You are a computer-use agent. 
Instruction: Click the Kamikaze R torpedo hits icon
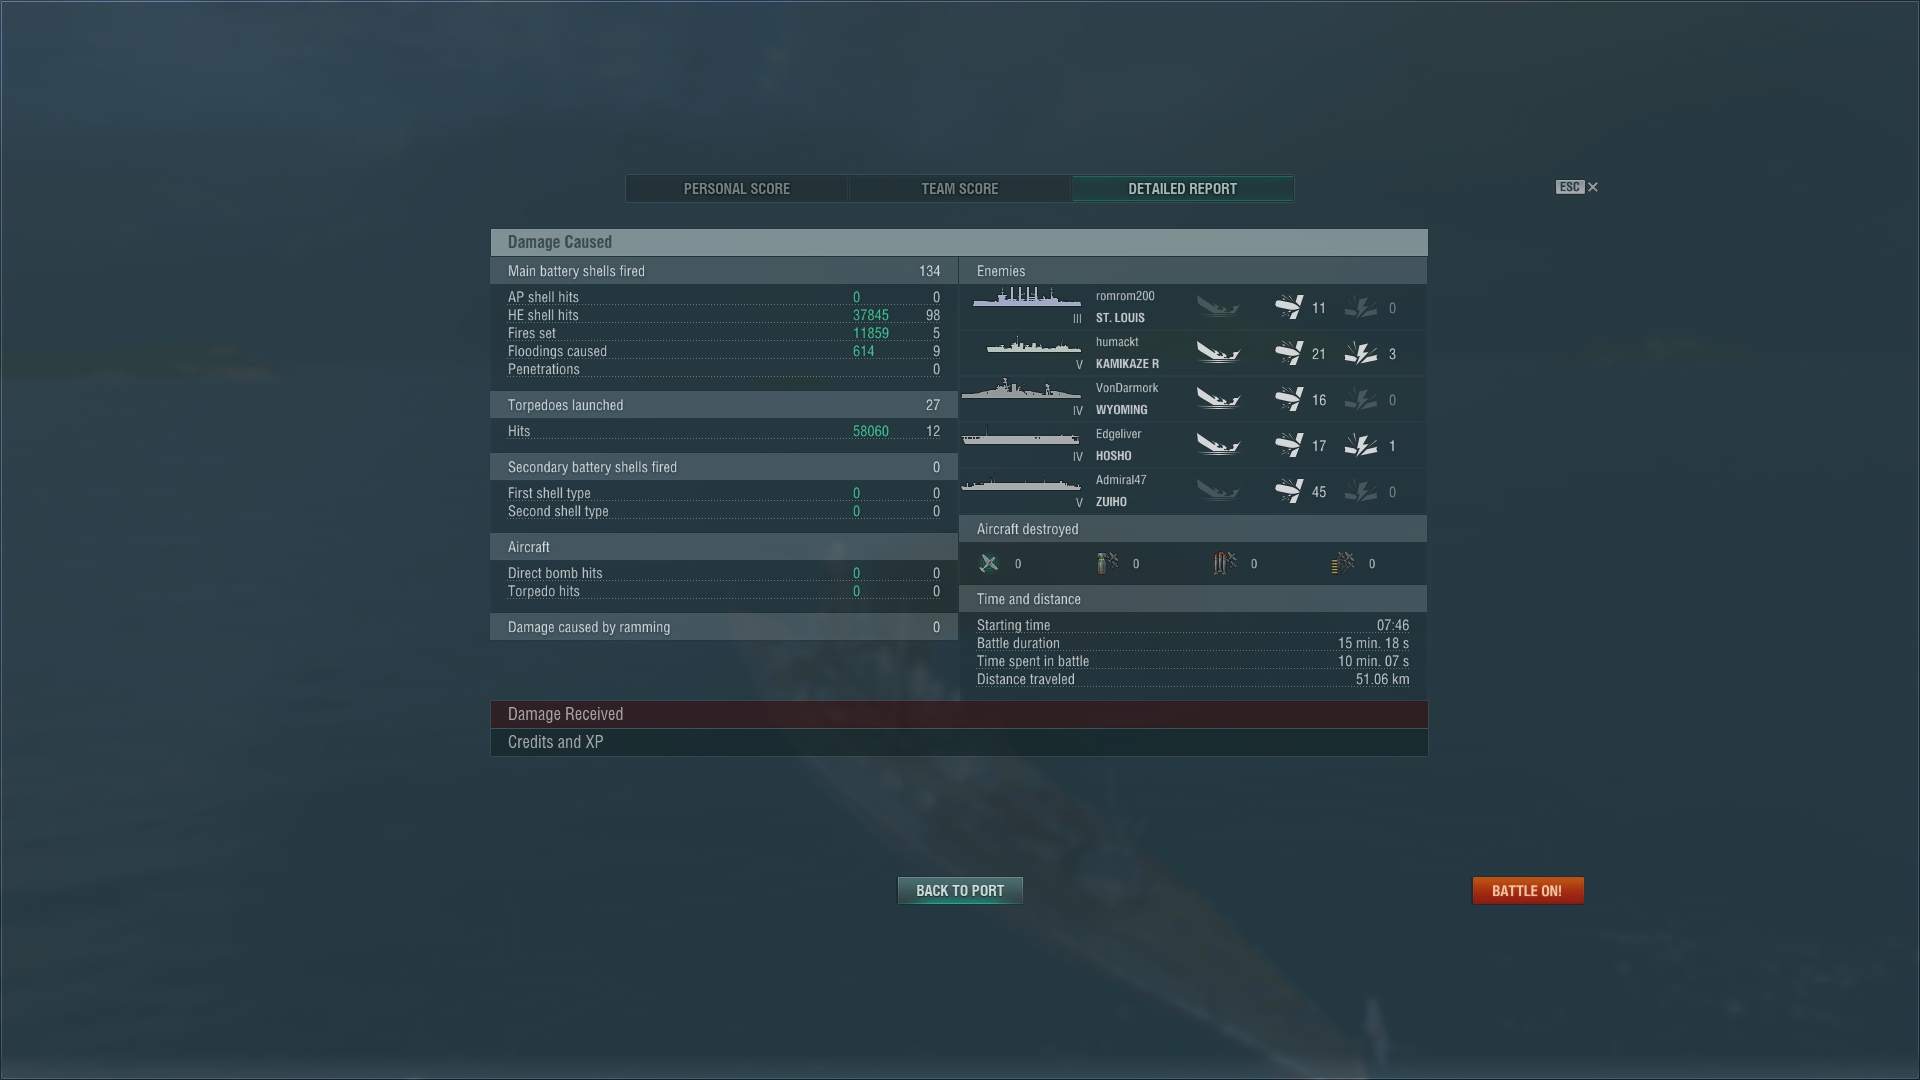1361,354
